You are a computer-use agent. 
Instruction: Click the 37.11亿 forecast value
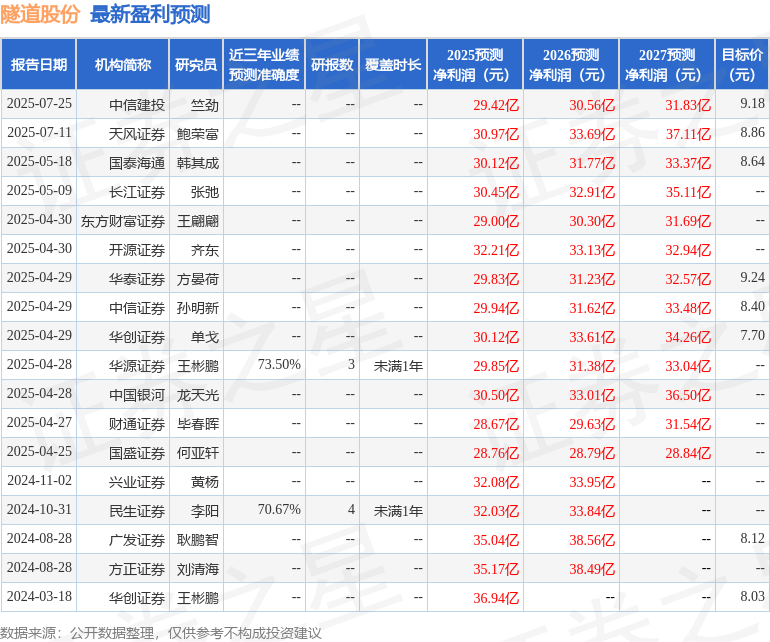688,134
